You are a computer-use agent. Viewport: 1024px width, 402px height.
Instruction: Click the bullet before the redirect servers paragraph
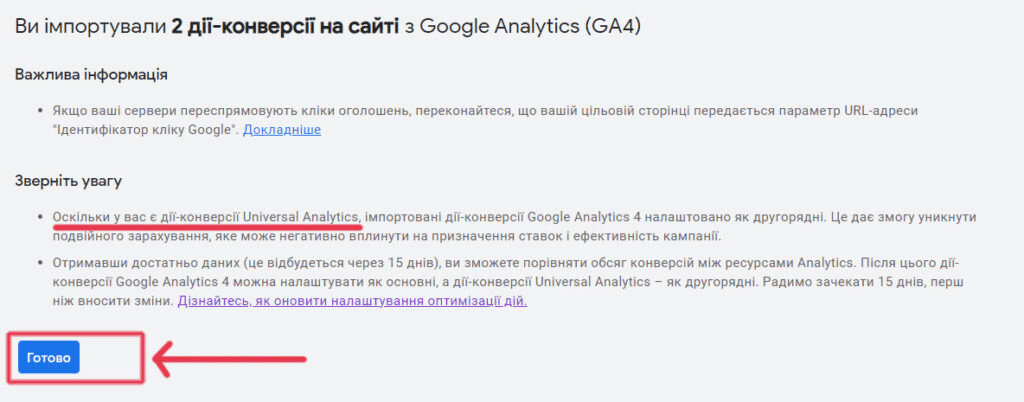pyautogui.click(x=38, y=110)
